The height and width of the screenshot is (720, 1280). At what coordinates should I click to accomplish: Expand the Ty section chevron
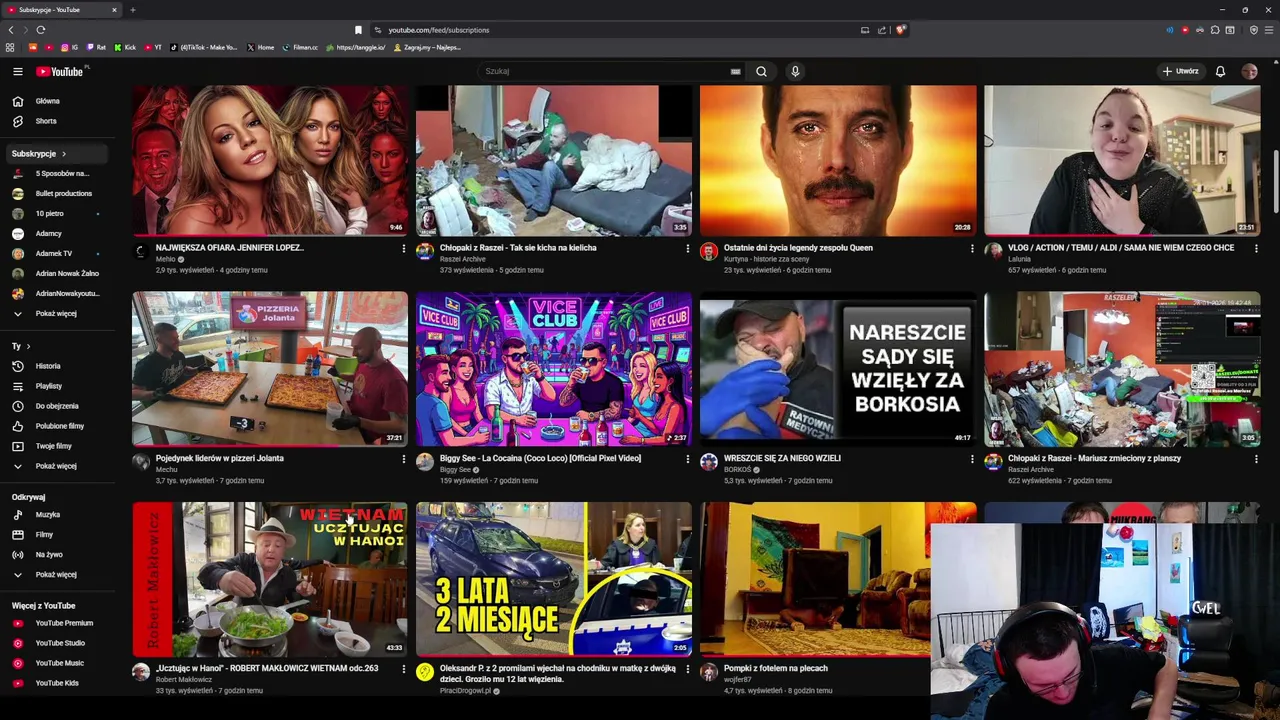pyautogui.click(x=29, y=346)
